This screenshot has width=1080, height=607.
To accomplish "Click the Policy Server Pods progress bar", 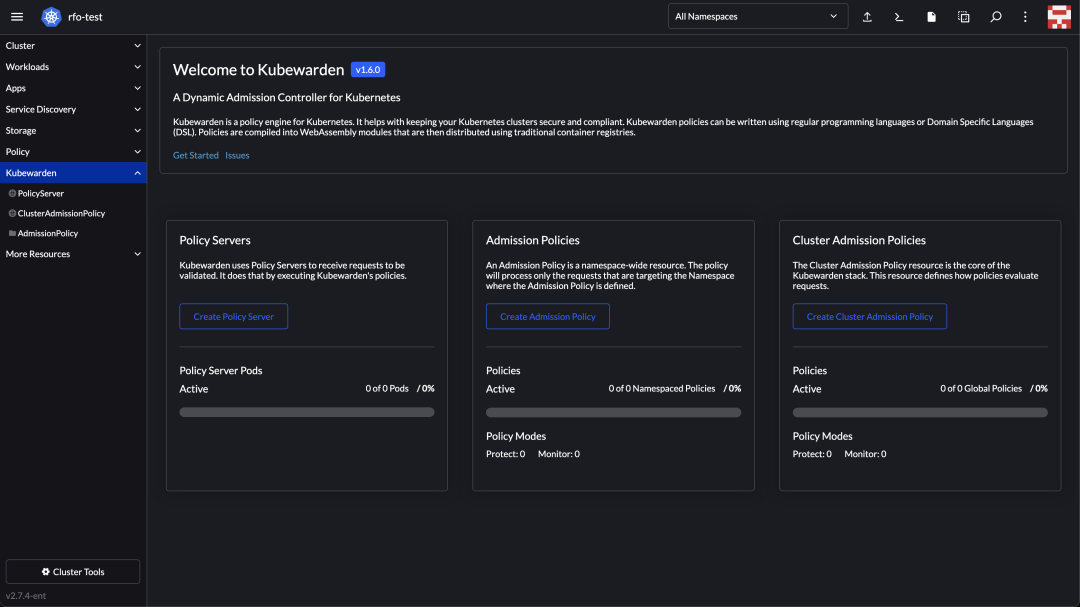I will click(306, 412).
